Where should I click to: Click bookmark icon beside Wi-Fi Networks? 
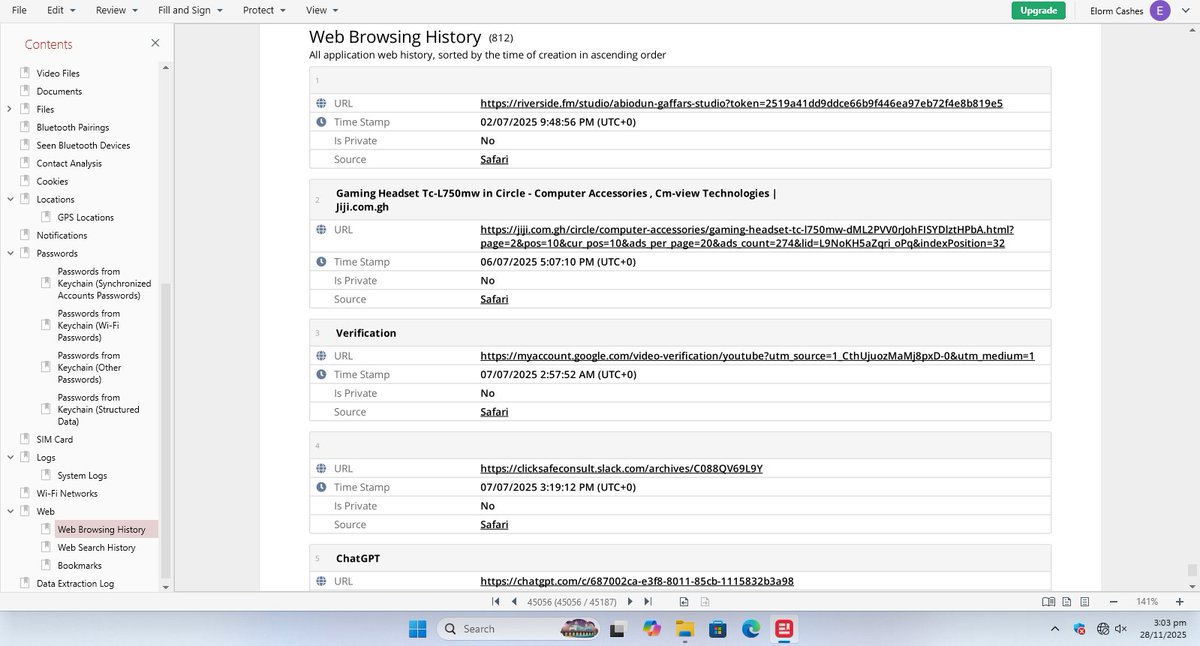click(25, 493)
